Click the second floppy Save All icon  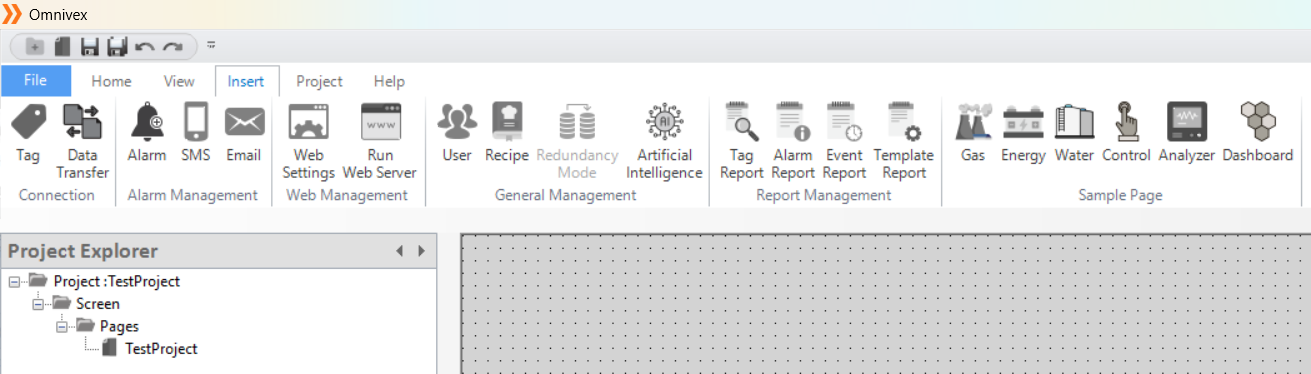coord(117,46)
